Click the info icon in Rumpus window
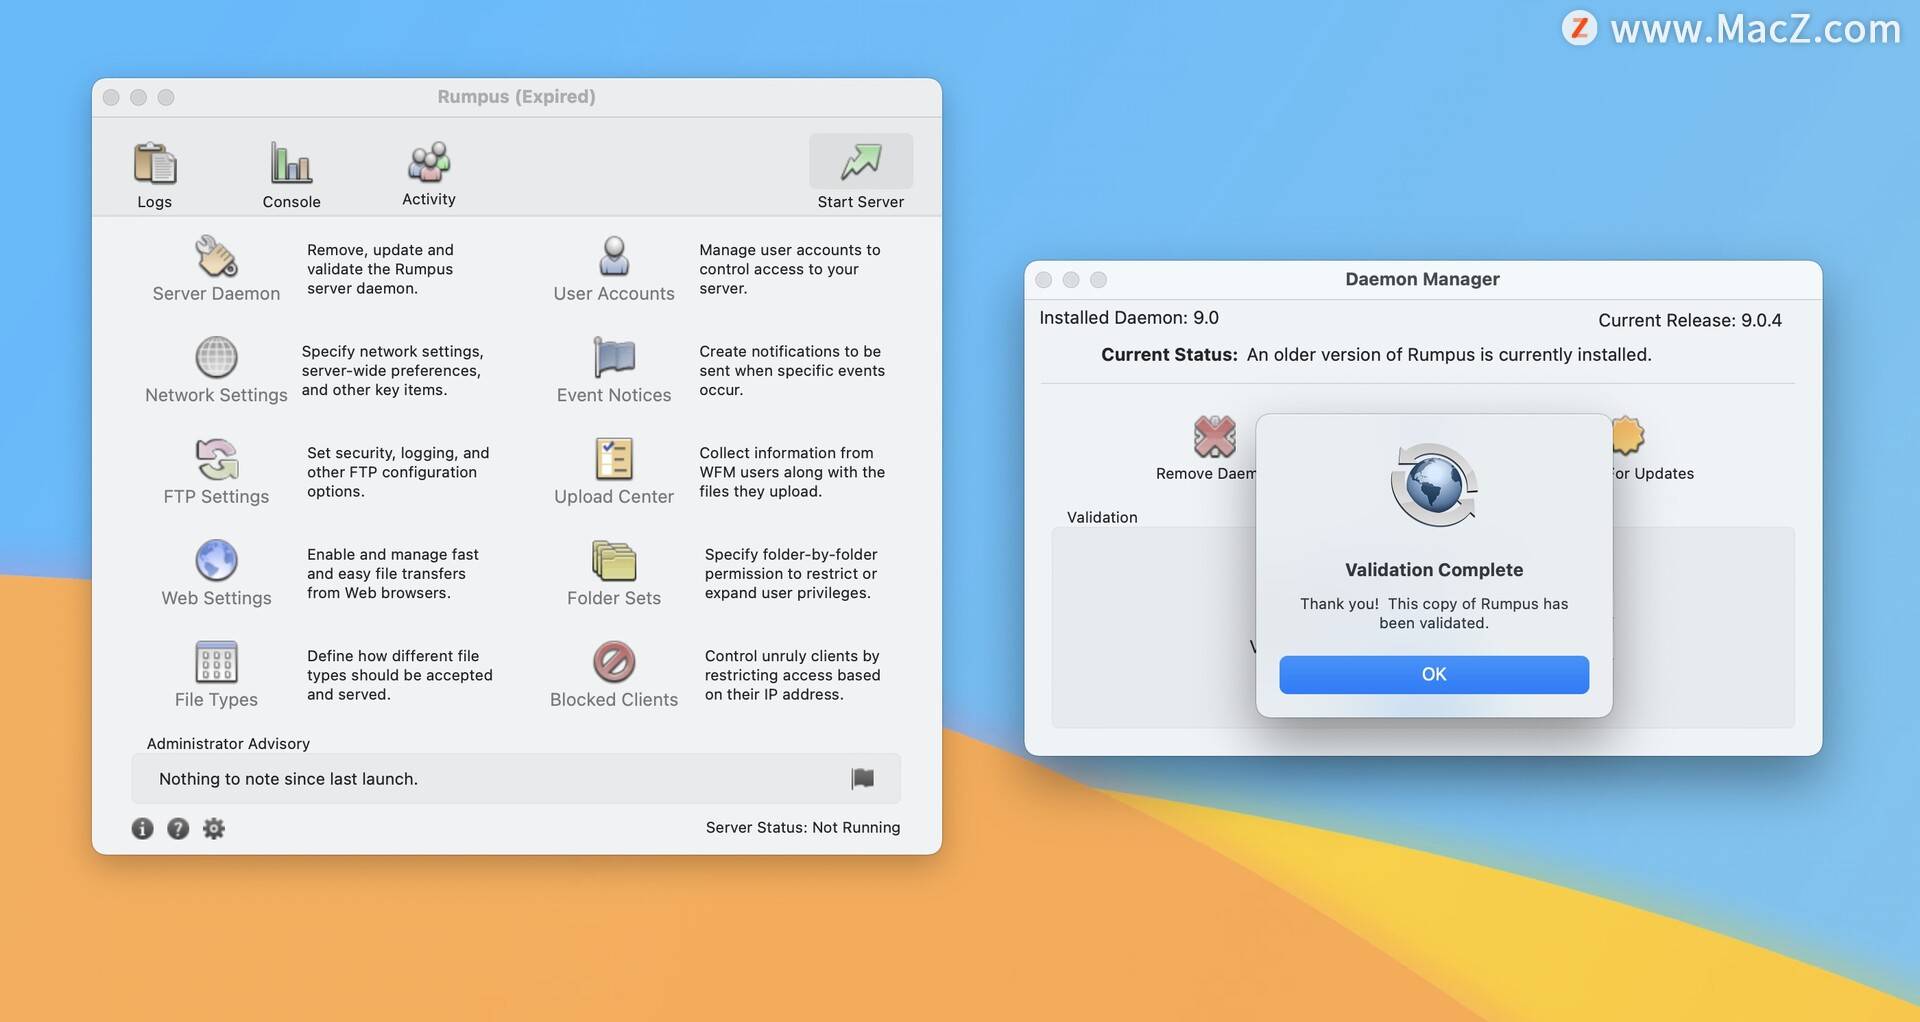 pyautogui.click(x=142, y=828)
